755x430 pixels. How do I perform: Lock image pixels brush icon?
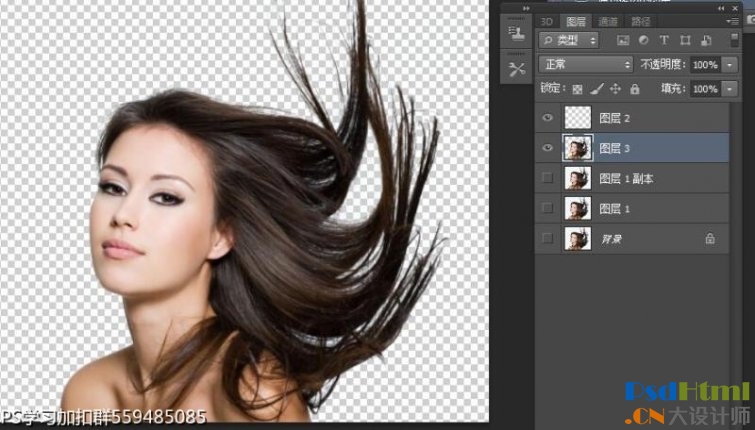597,89
